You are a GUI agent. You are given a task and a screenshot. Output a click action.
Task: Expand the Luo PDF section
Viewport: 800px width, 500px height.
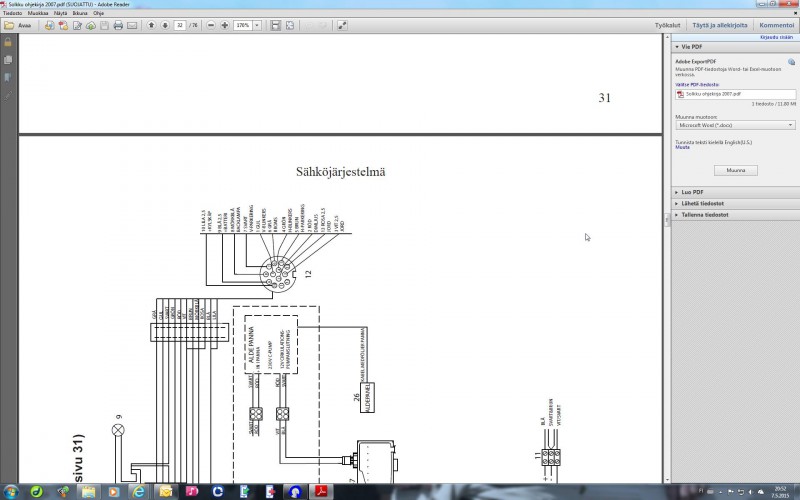(690, 191)
